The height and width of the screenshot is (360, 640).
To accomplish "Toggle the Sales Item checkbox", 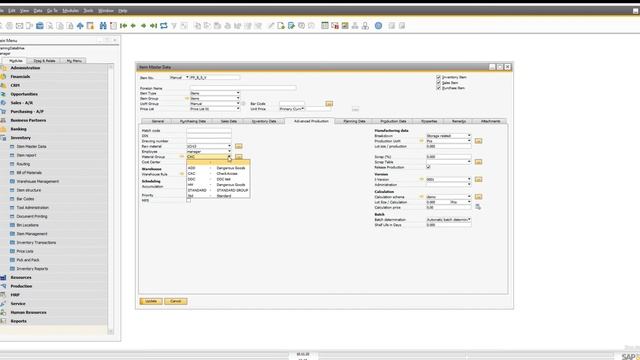I will tap(438, 82).
